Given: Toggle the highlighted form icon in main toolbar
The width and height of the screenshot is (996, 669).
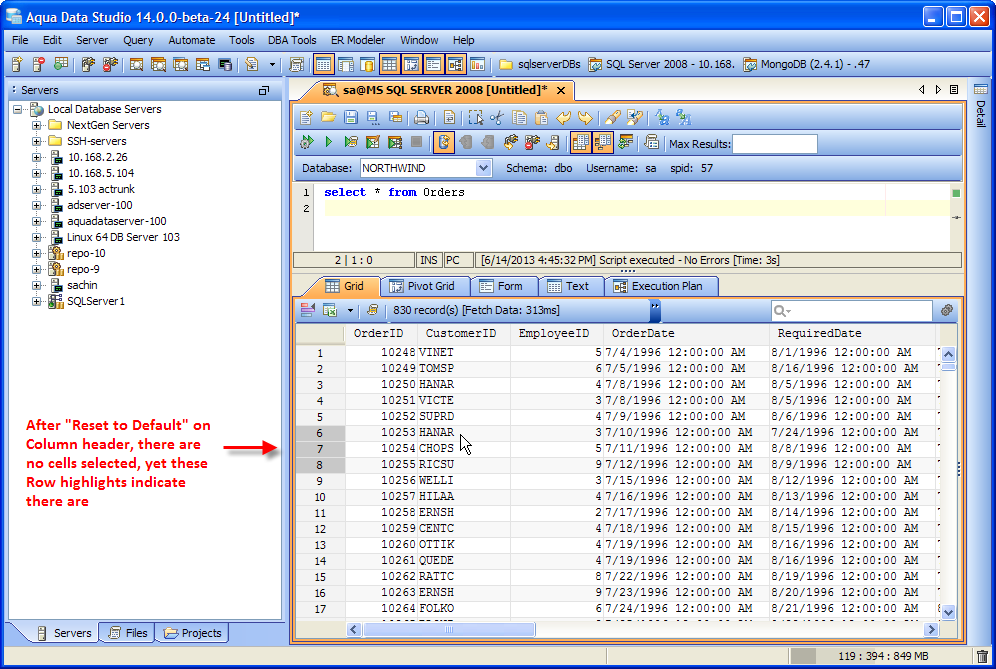Looking at the screenshot, I should coord(434,64).
